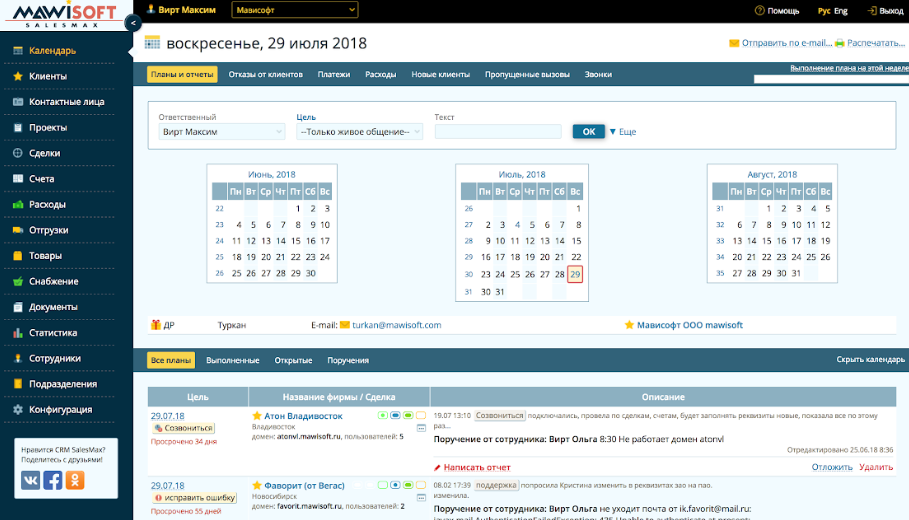Open Ответственный dropdown Вирт Максим

coord(221,132)
